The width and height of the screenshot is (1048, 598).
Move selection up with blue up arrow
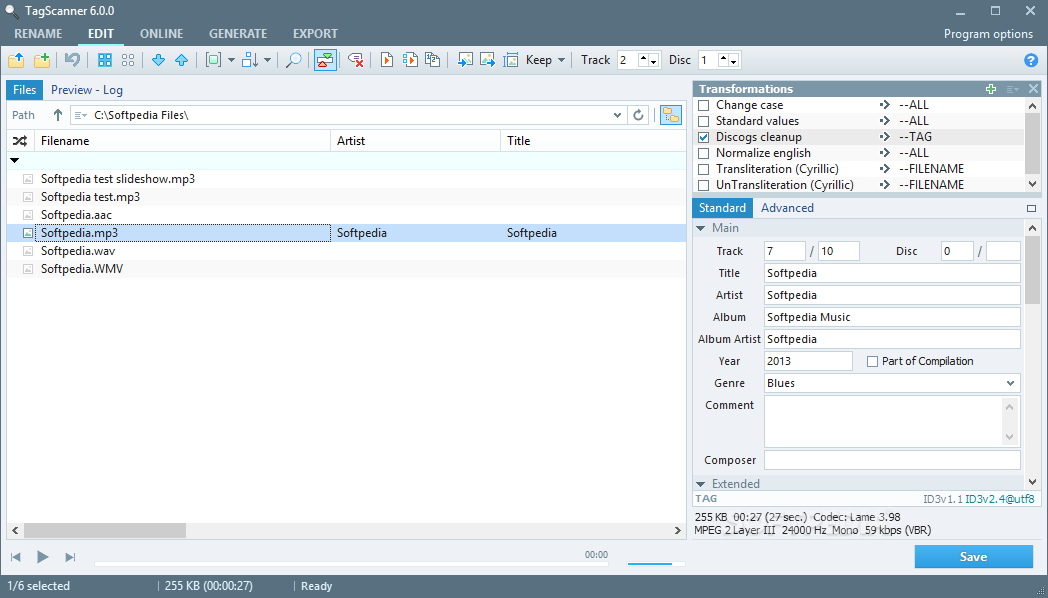click(181, 60)
